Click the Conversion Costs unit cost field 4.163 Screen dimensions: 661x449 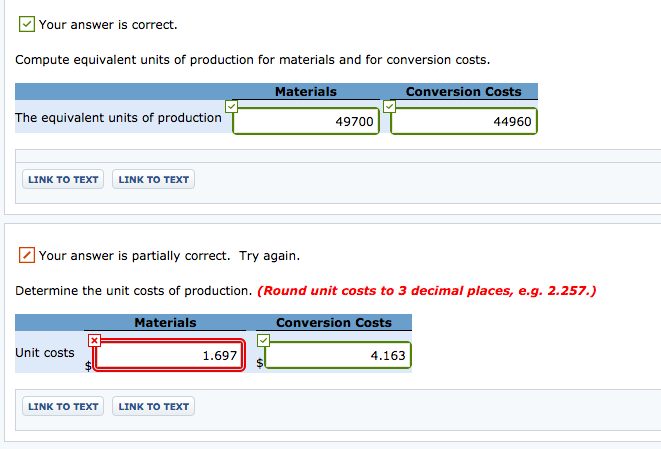coord(338,355)
